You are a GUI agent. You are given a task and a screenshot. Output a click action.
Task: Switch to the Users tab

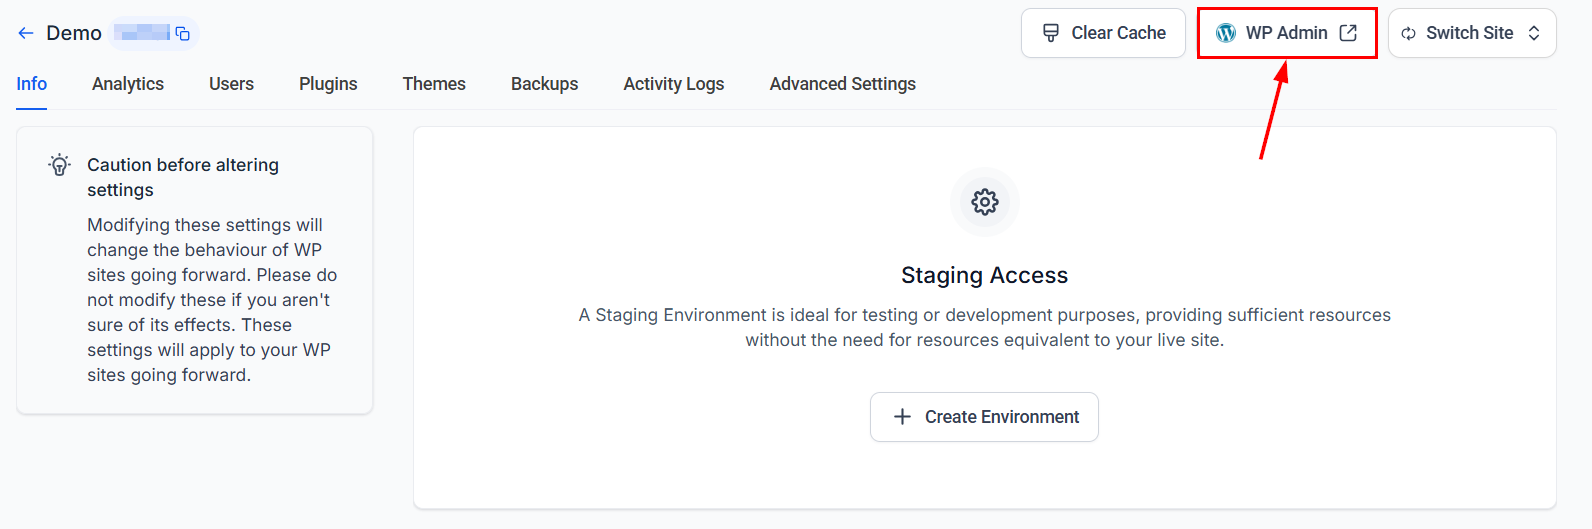[231, 84]
